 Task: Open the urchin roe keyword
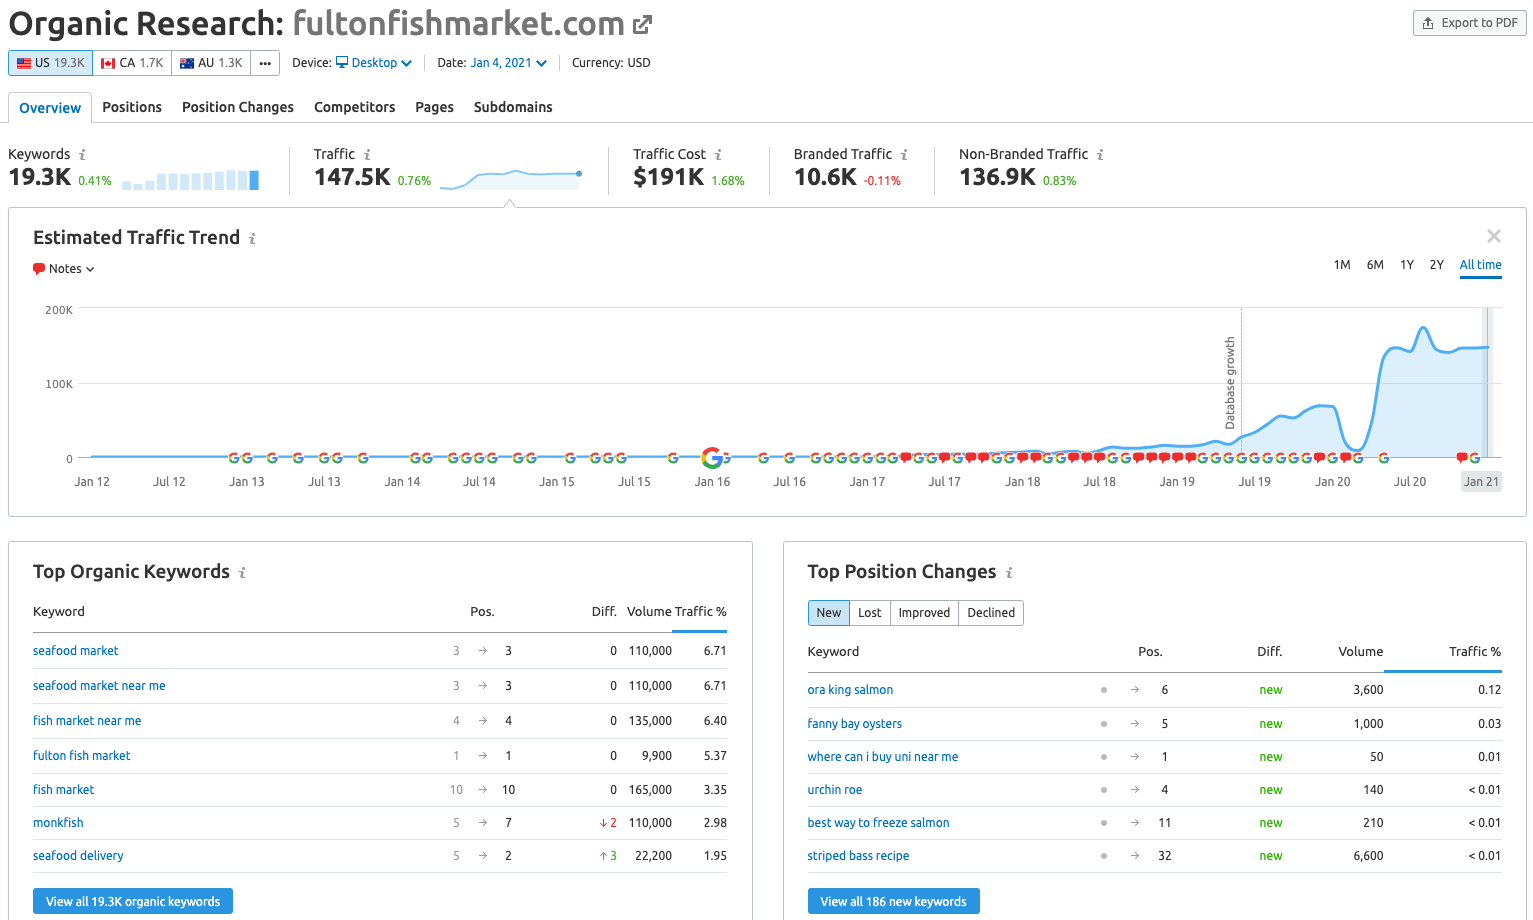pos(834,790)
